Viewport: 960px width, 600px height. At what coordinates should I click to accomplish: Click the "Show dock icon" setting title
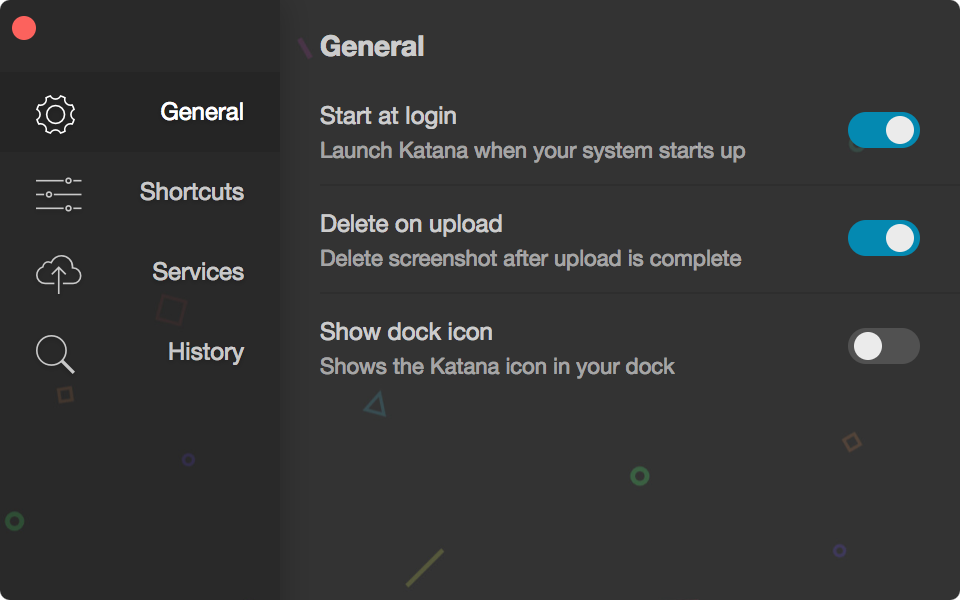pyautogui.click(x=406, y=332)
